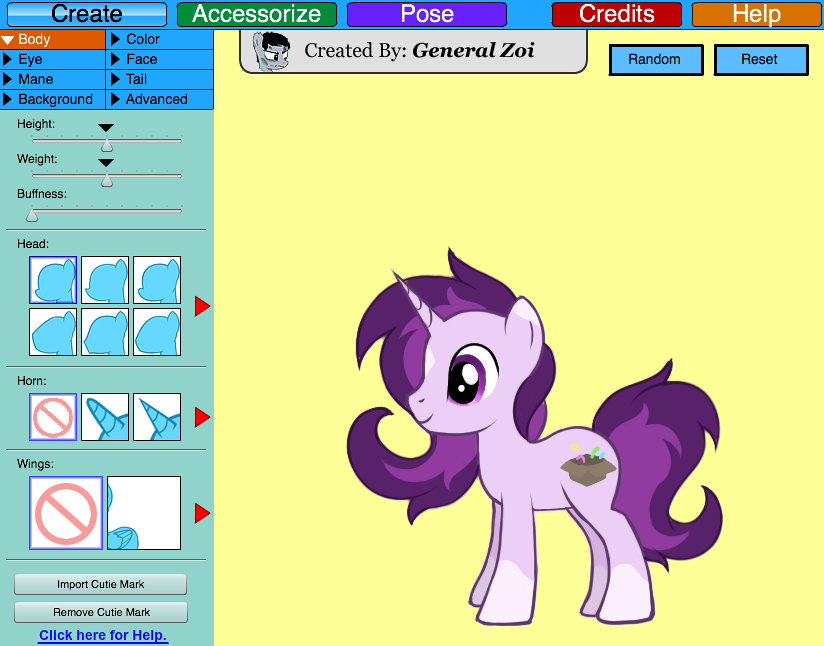Click the Height slider handle
The width and height of the screenshot is (824, 646).
tap(107, 145)
